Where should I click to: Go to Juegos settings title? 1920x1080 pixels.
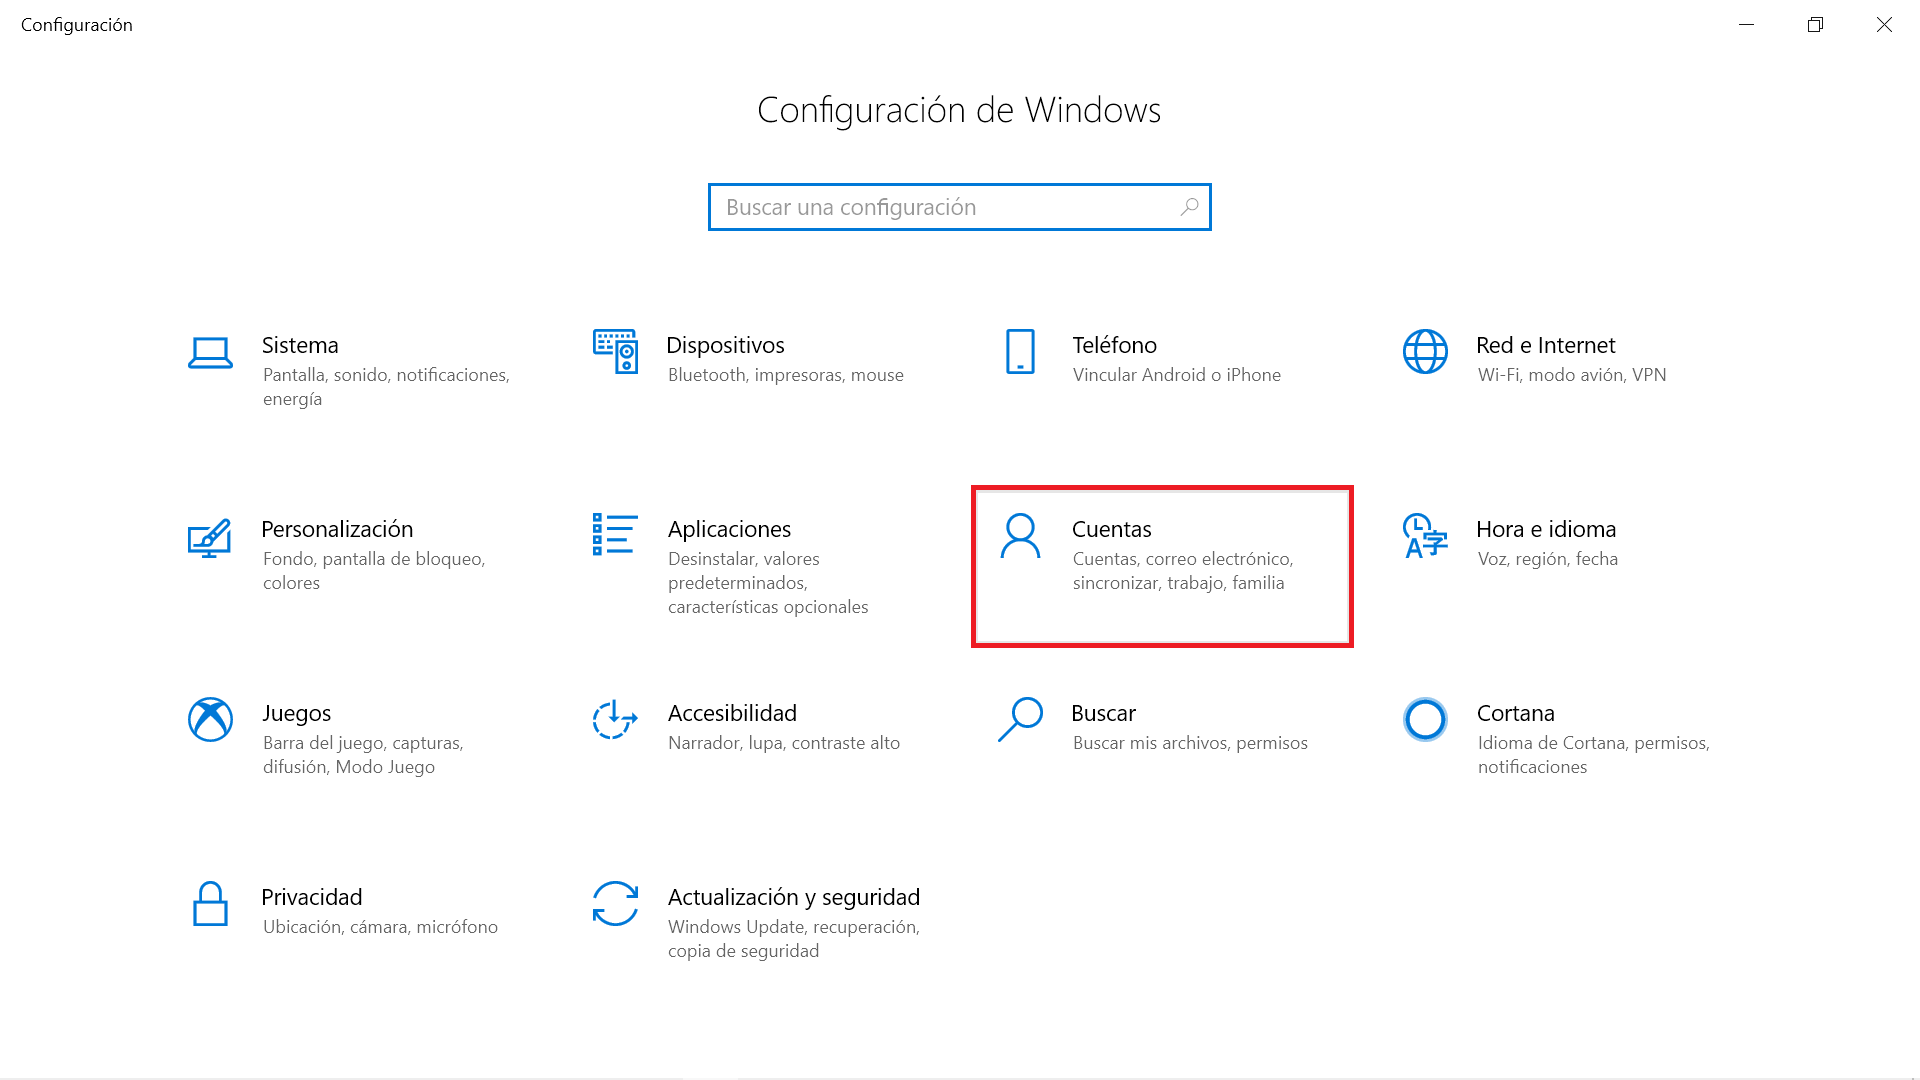coord(296,713)
